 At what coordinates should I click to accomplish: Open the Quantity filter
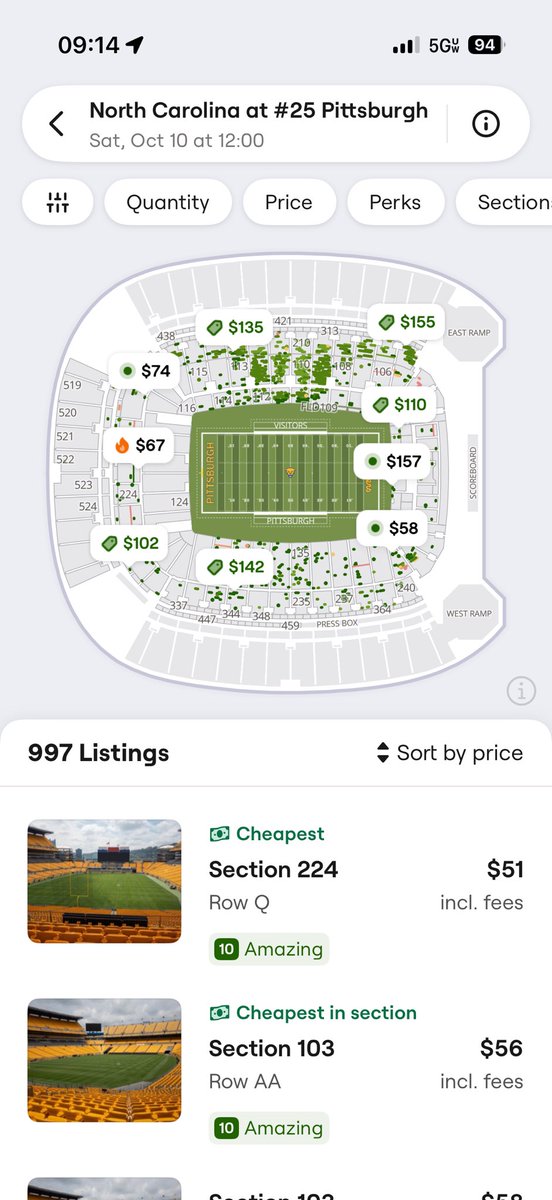[x=168, y=202]
